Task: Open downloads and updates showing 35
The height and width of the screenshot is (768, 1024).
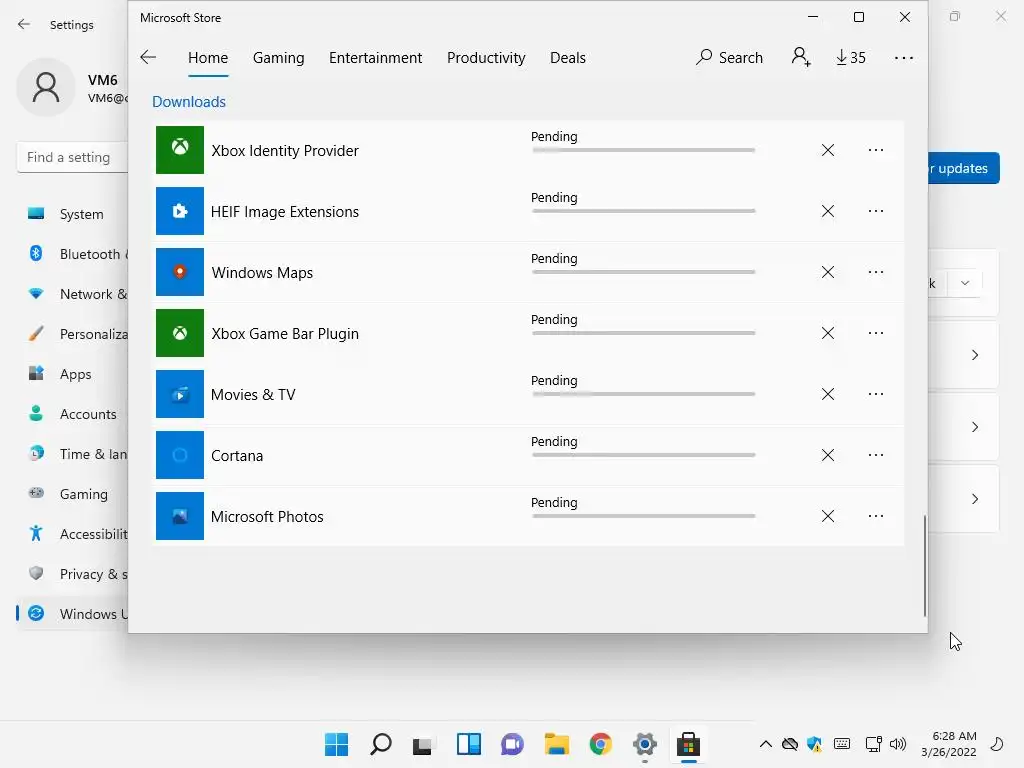Action: point(851,58)
